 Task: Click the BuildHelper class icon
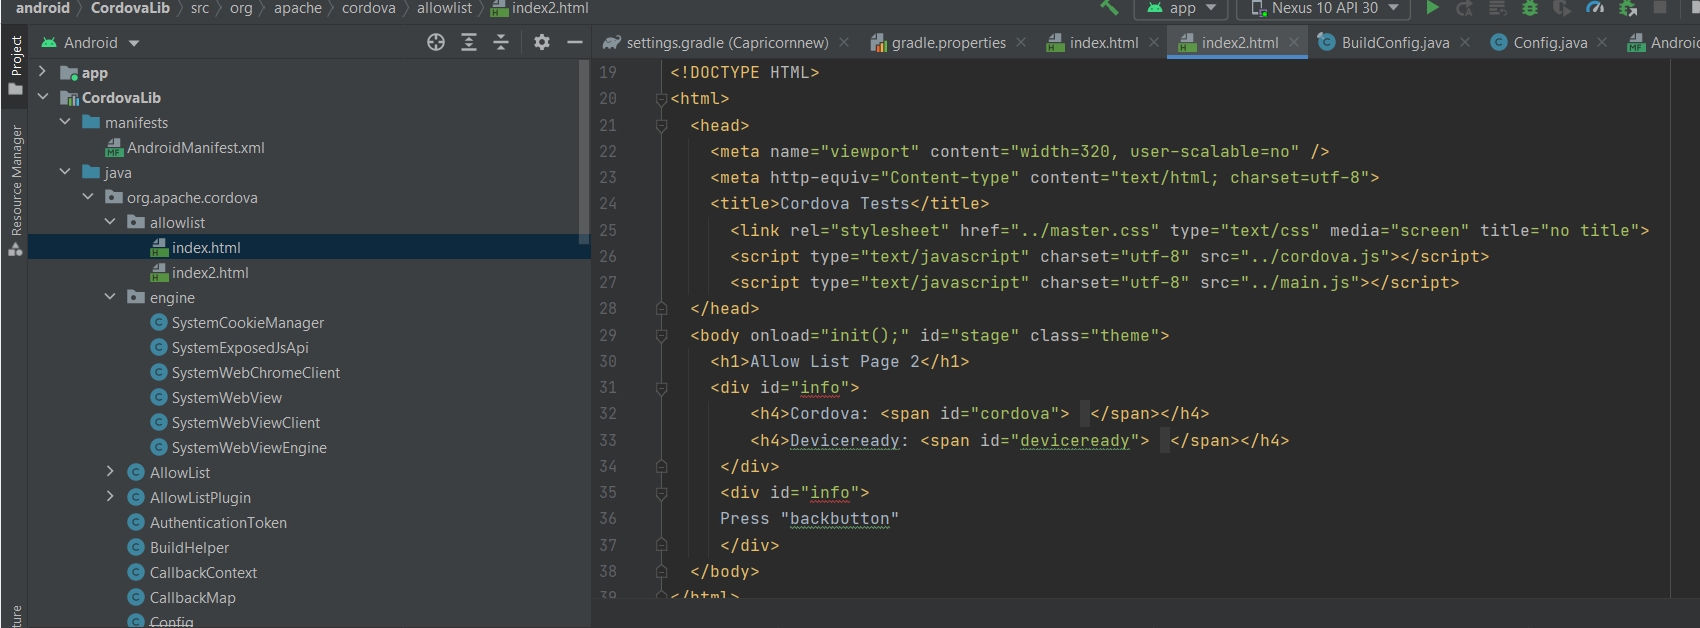point(136,547)
